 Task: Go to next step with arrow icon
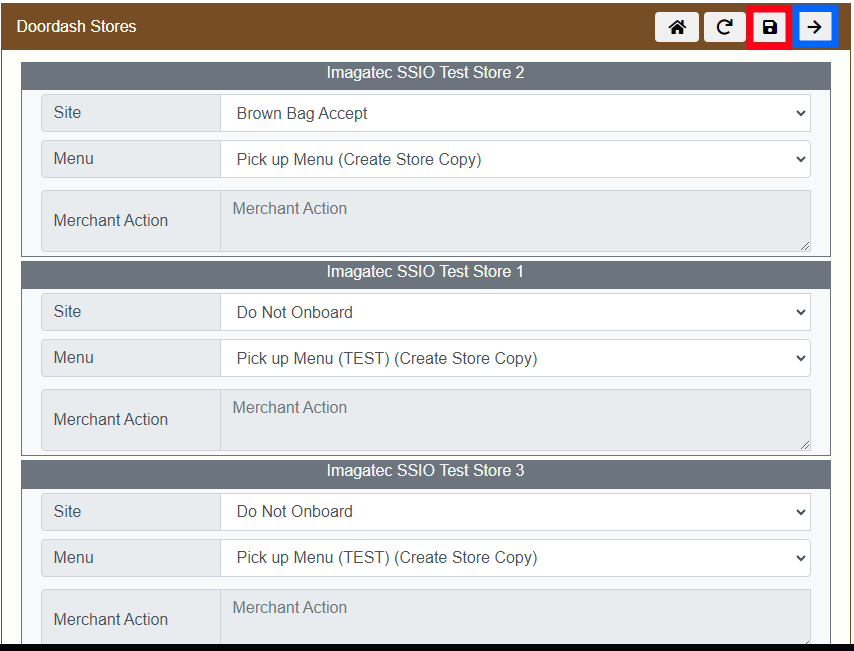click(x=815, y=27)
